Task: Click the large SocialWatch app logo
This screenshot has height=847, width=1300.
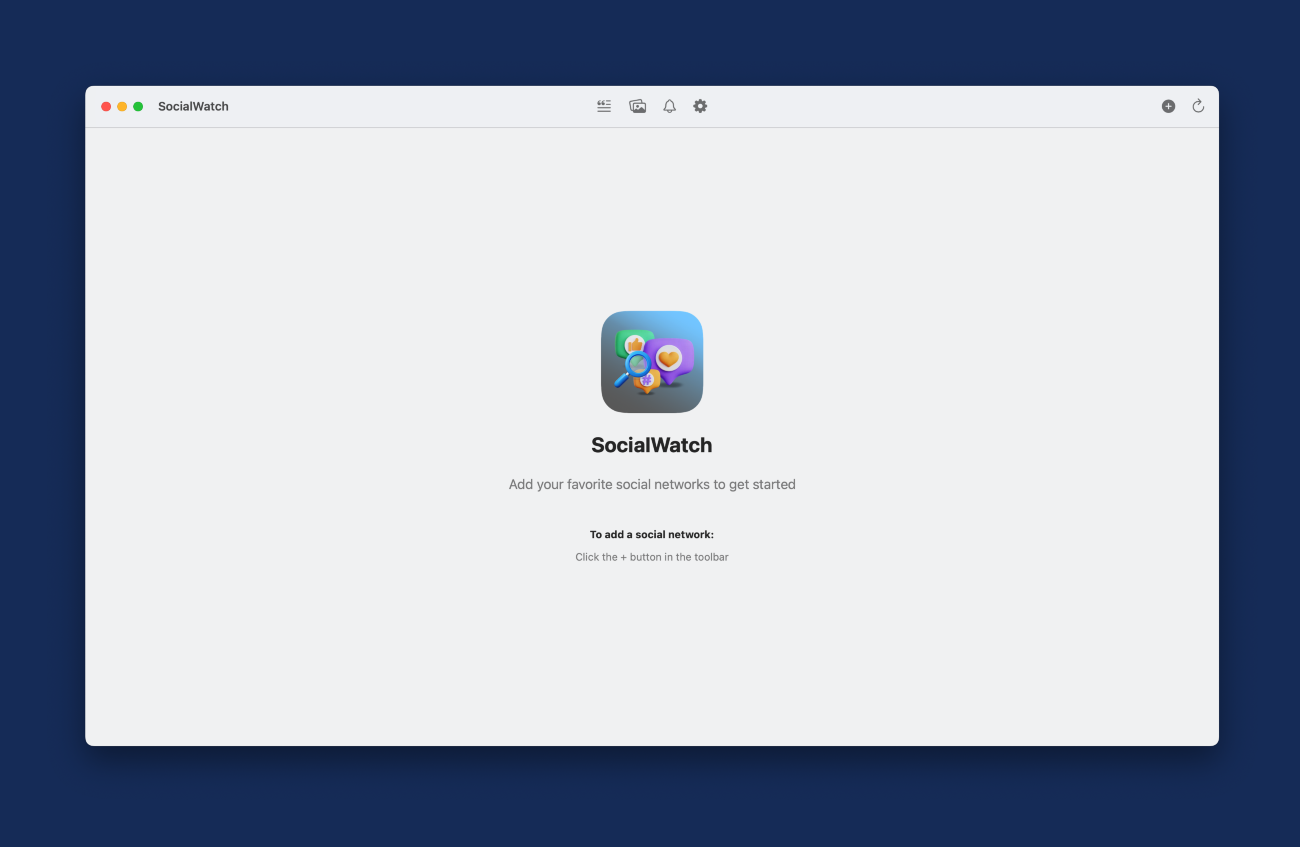Action: [x=652, y=362]
